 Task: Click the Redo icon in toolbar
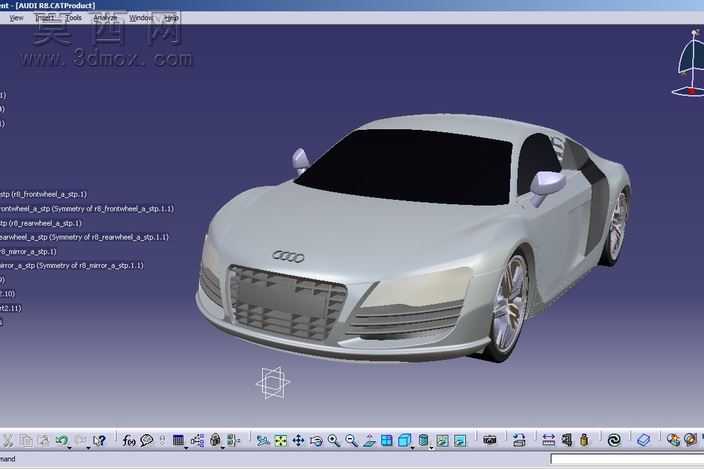click(x=80, y=441)
